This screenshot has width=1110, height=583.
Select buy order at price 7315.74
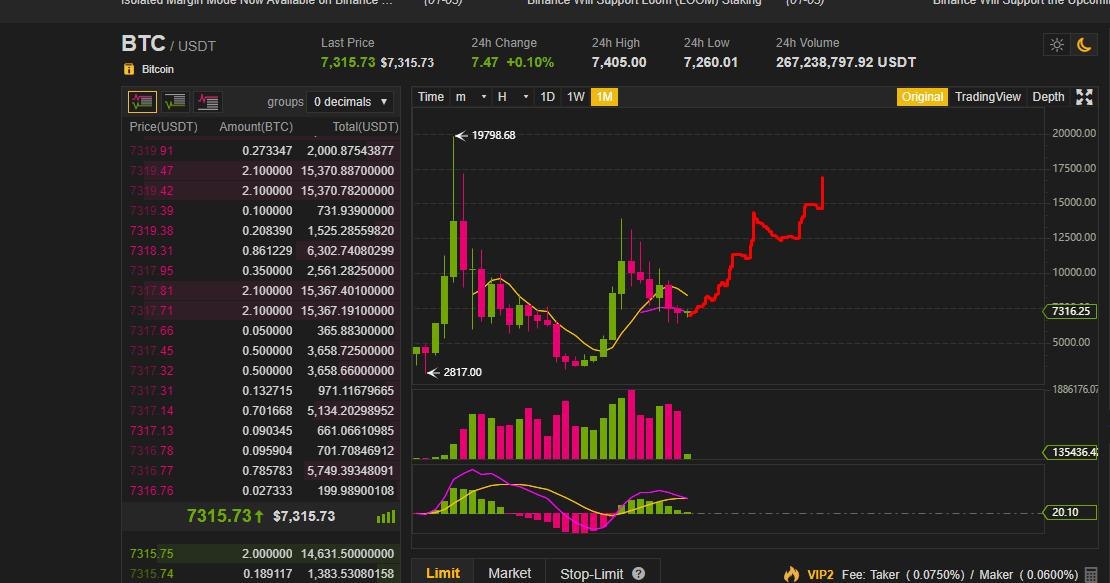click(x=261, y=574)
